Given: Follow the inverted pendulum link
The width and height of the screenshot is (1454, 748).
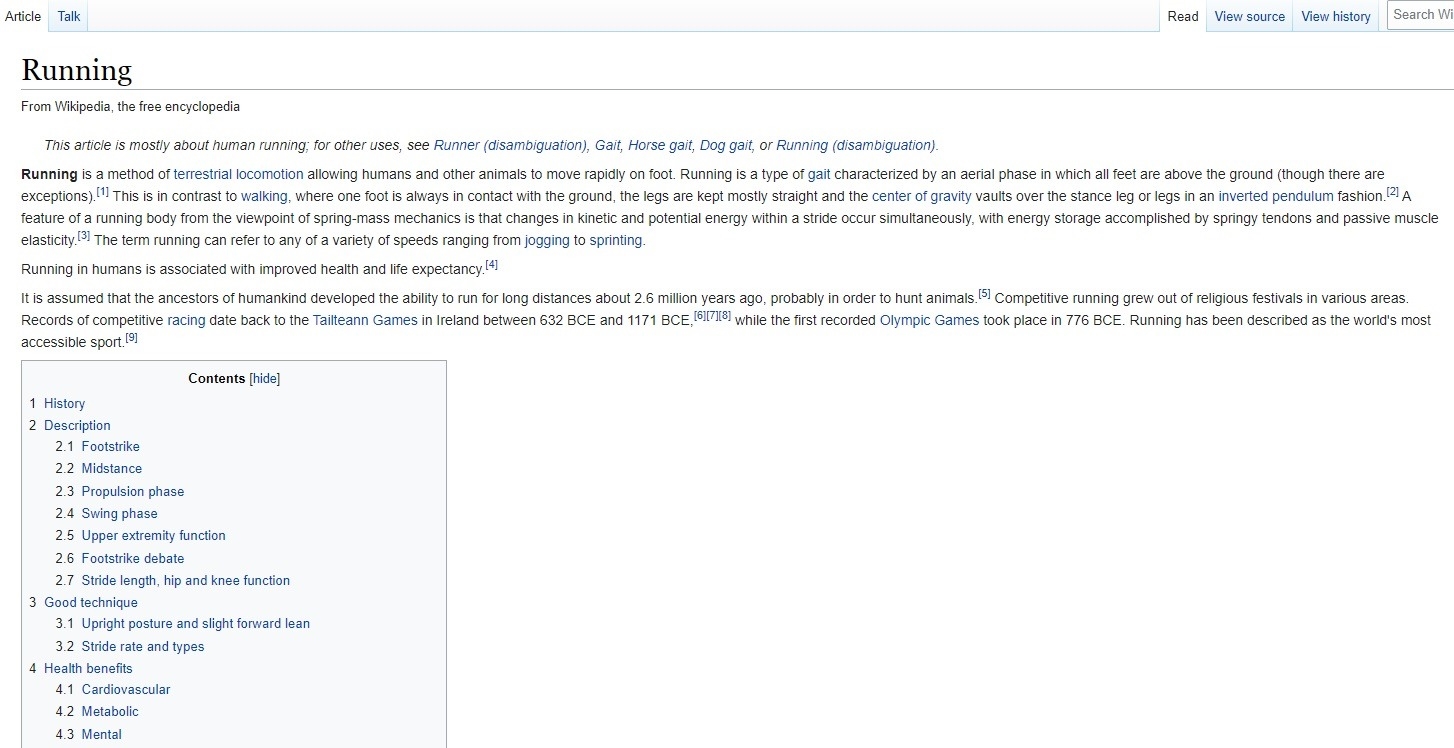Looking at the screenshot, I should pyautogui.click(x=1275, y=196).
